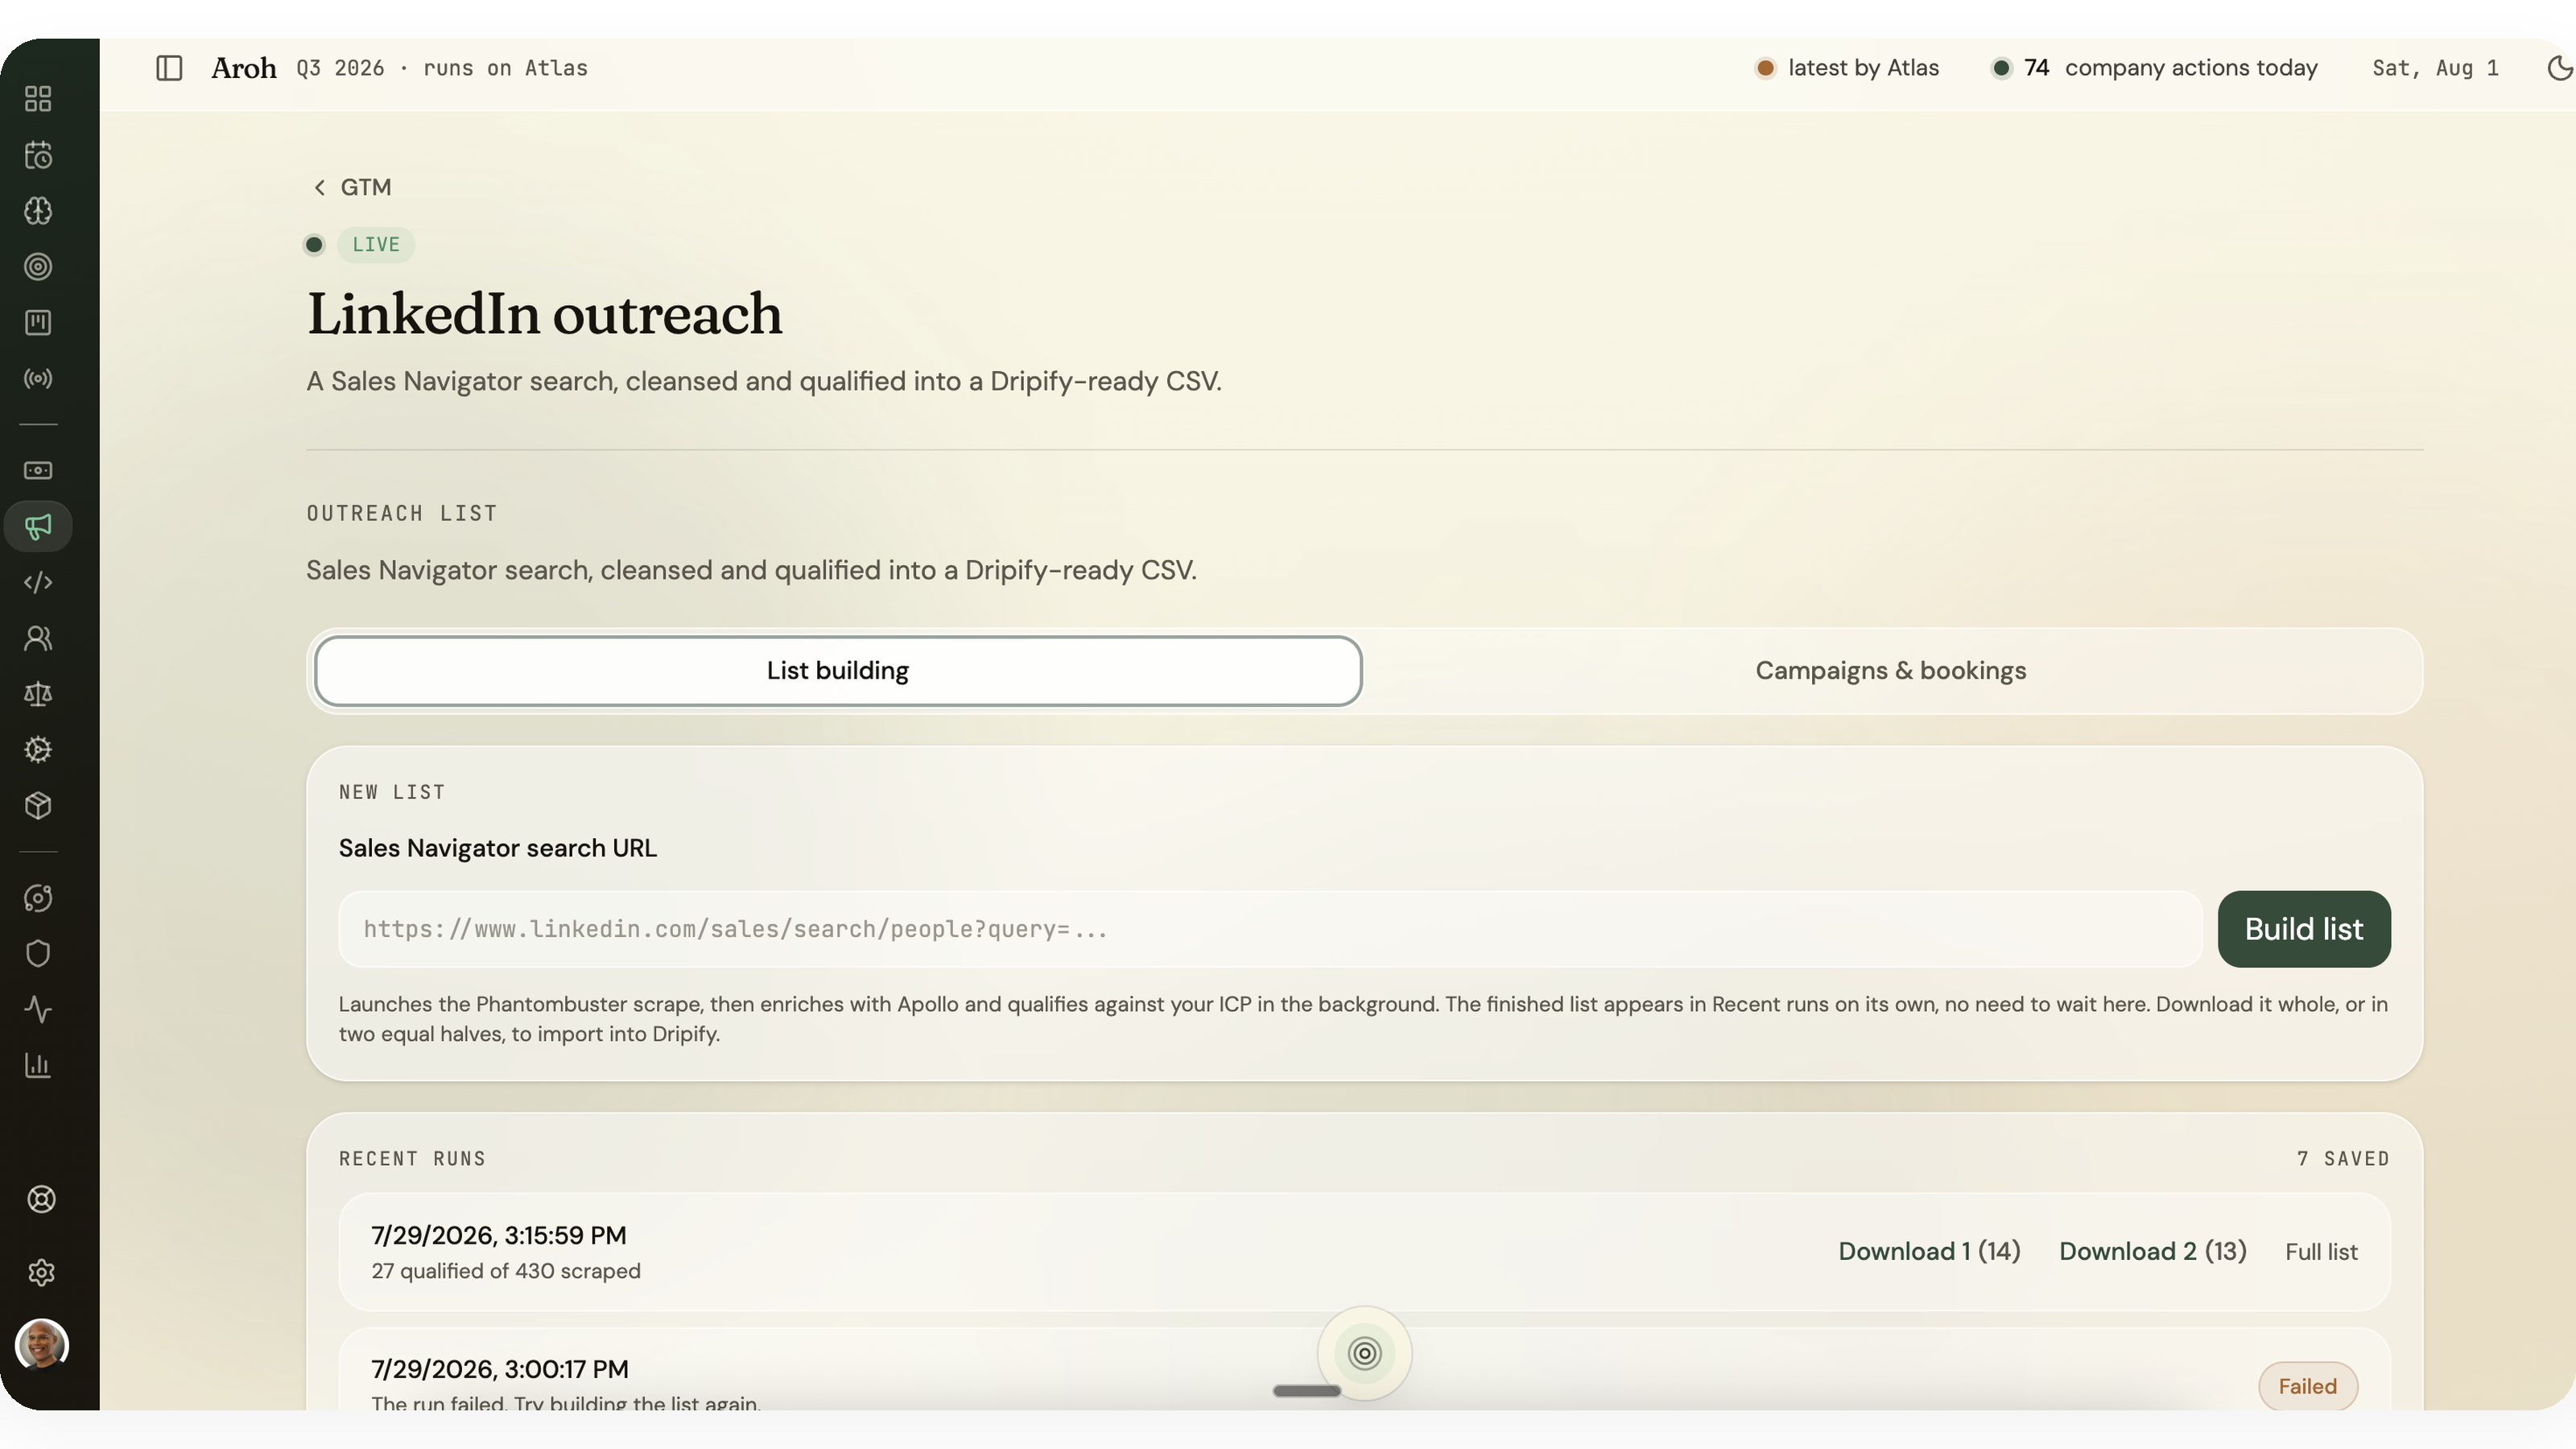The width and height of the screenshot is (2576, 1449).
Task: Click the 7/29/2026, 3:15:59 PM run row
Action: (x=1364, y=1252)
